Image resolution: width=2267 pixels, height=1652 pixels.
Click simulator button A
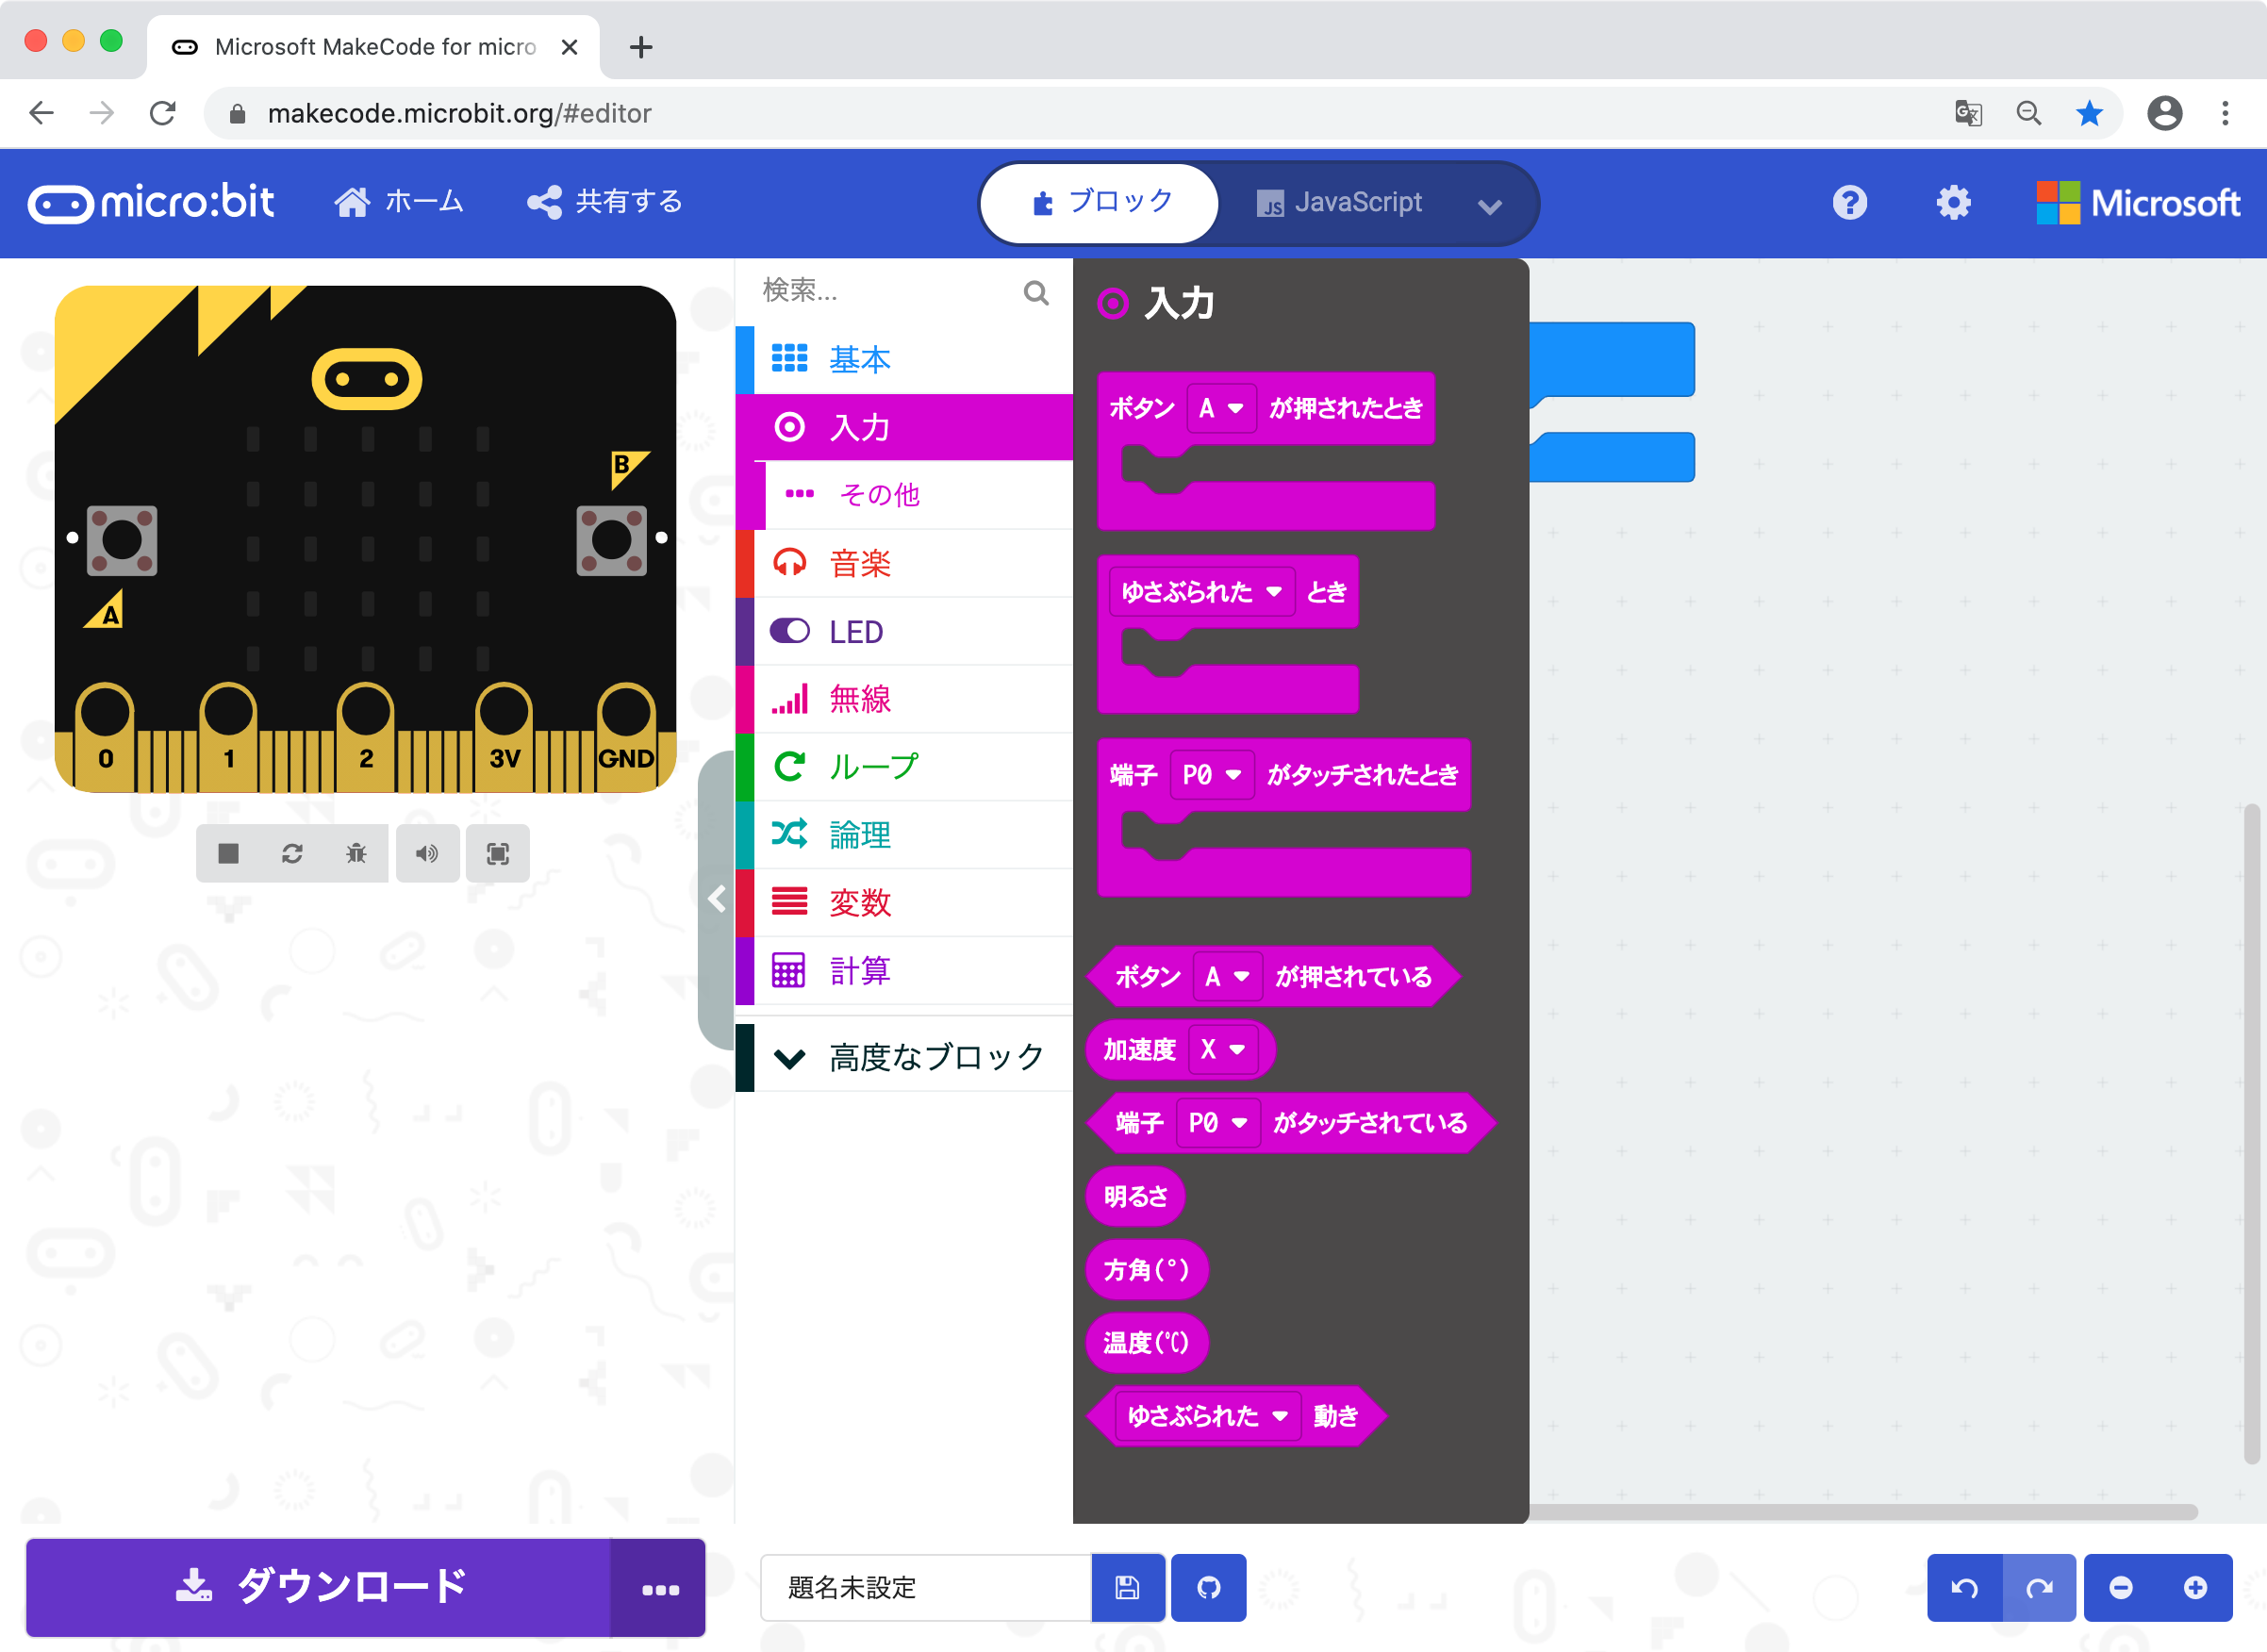(x=122, y=540)
